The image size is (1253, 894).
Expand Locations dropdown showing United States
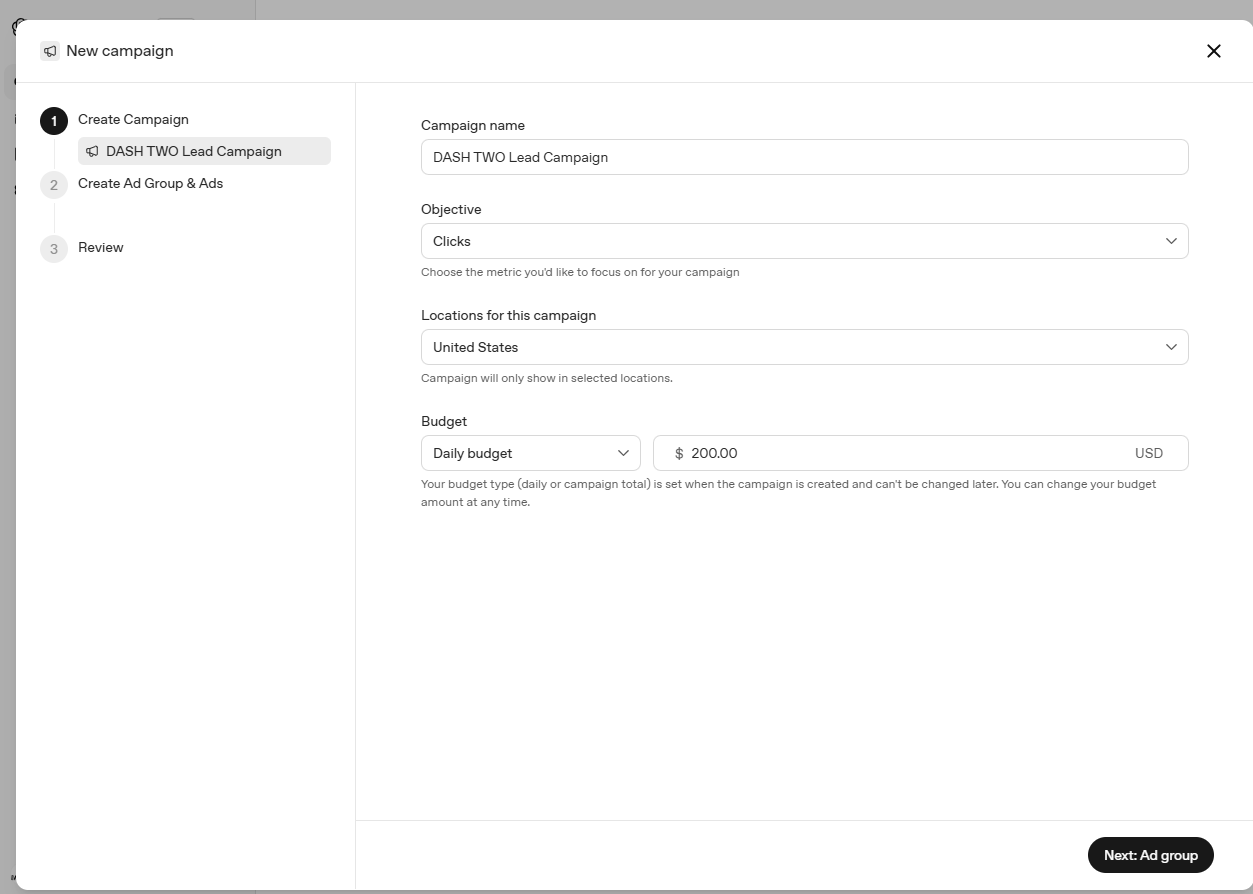[804, 347]
